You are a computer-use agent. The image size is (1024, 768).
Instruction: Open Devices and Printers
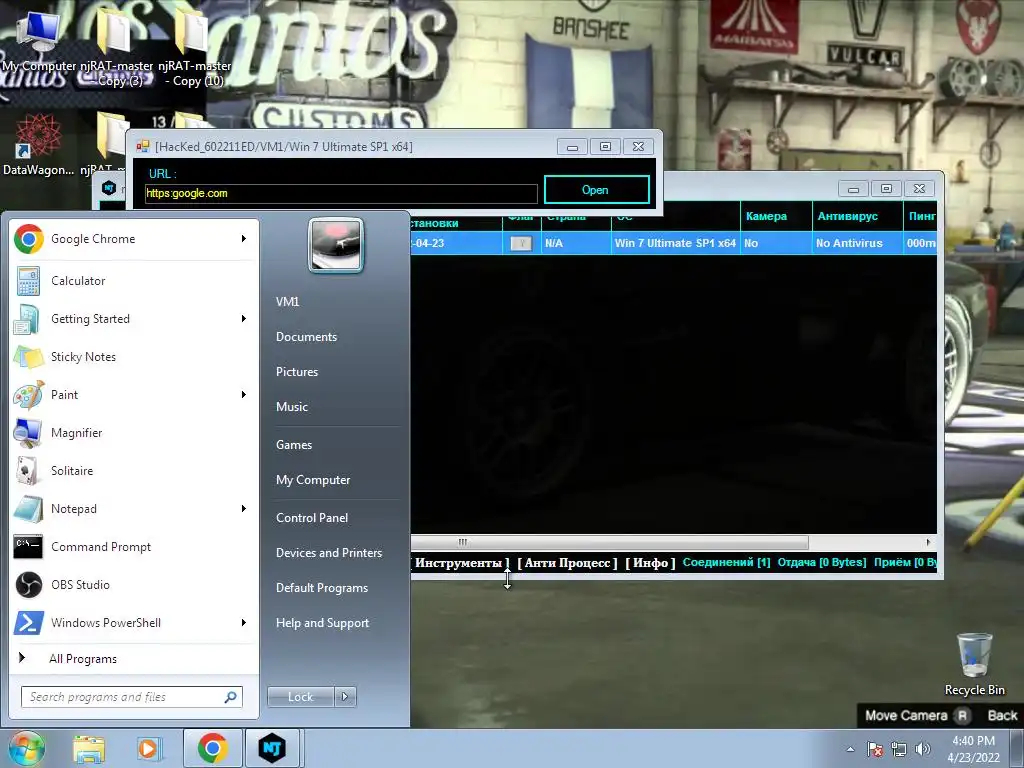[x=328, y=552]
